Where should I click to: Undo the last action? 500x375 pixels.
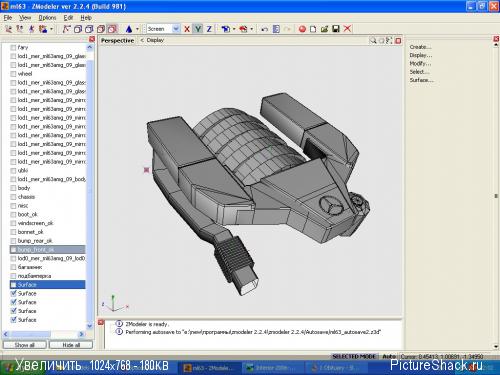pos(265,29)
